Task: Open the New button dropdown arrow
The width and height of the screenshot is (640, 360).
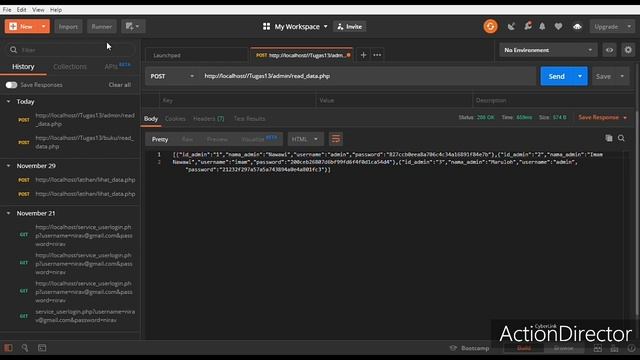Action: click(x=43, y=27)
